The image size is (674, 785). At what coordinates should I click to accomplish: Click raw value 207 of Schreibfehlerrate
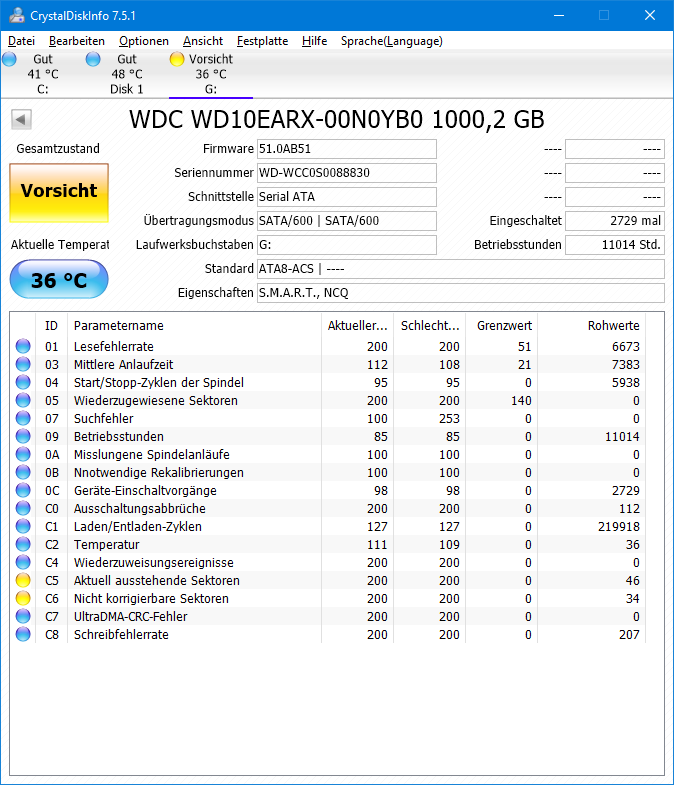(629, 635)
